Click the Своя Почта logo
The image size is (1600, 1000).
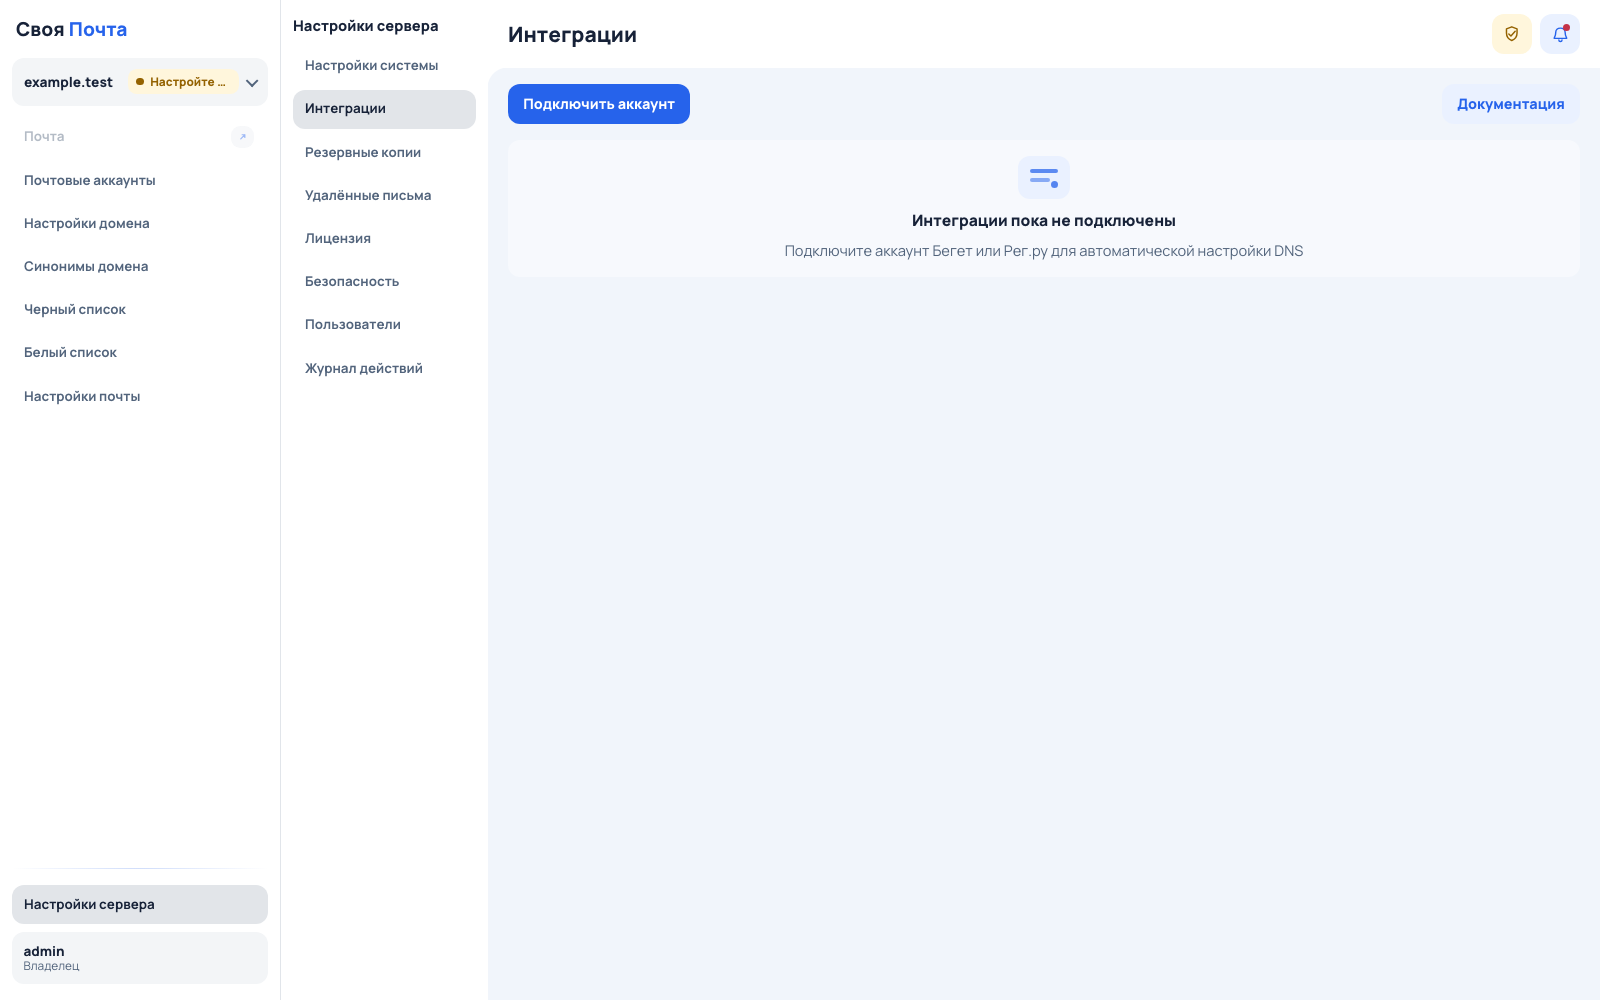coord(71,30)
